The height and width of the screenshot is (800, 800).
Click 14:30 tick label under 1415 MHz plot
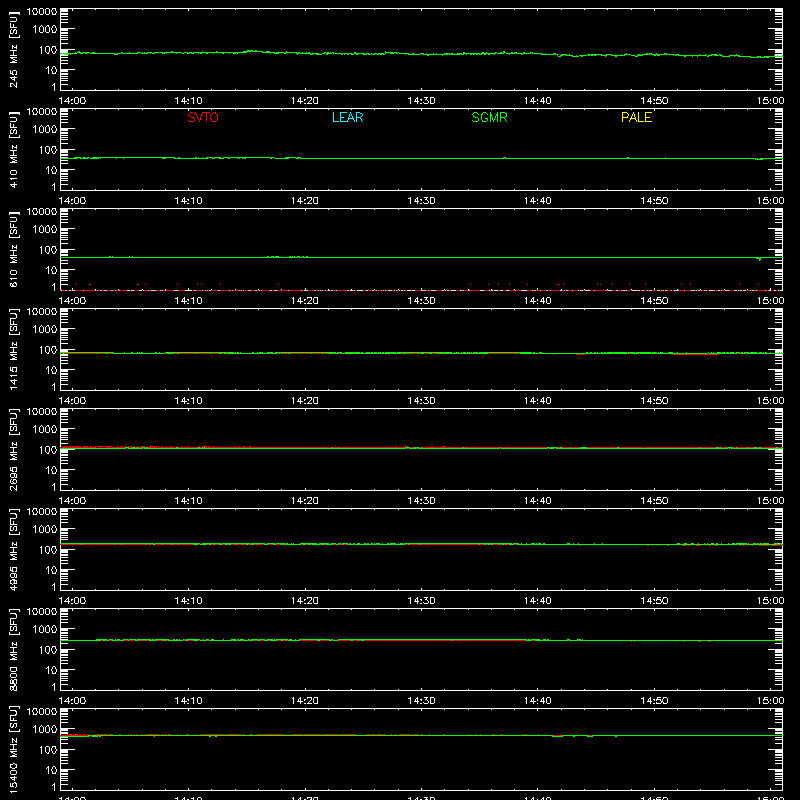[421, 401]
